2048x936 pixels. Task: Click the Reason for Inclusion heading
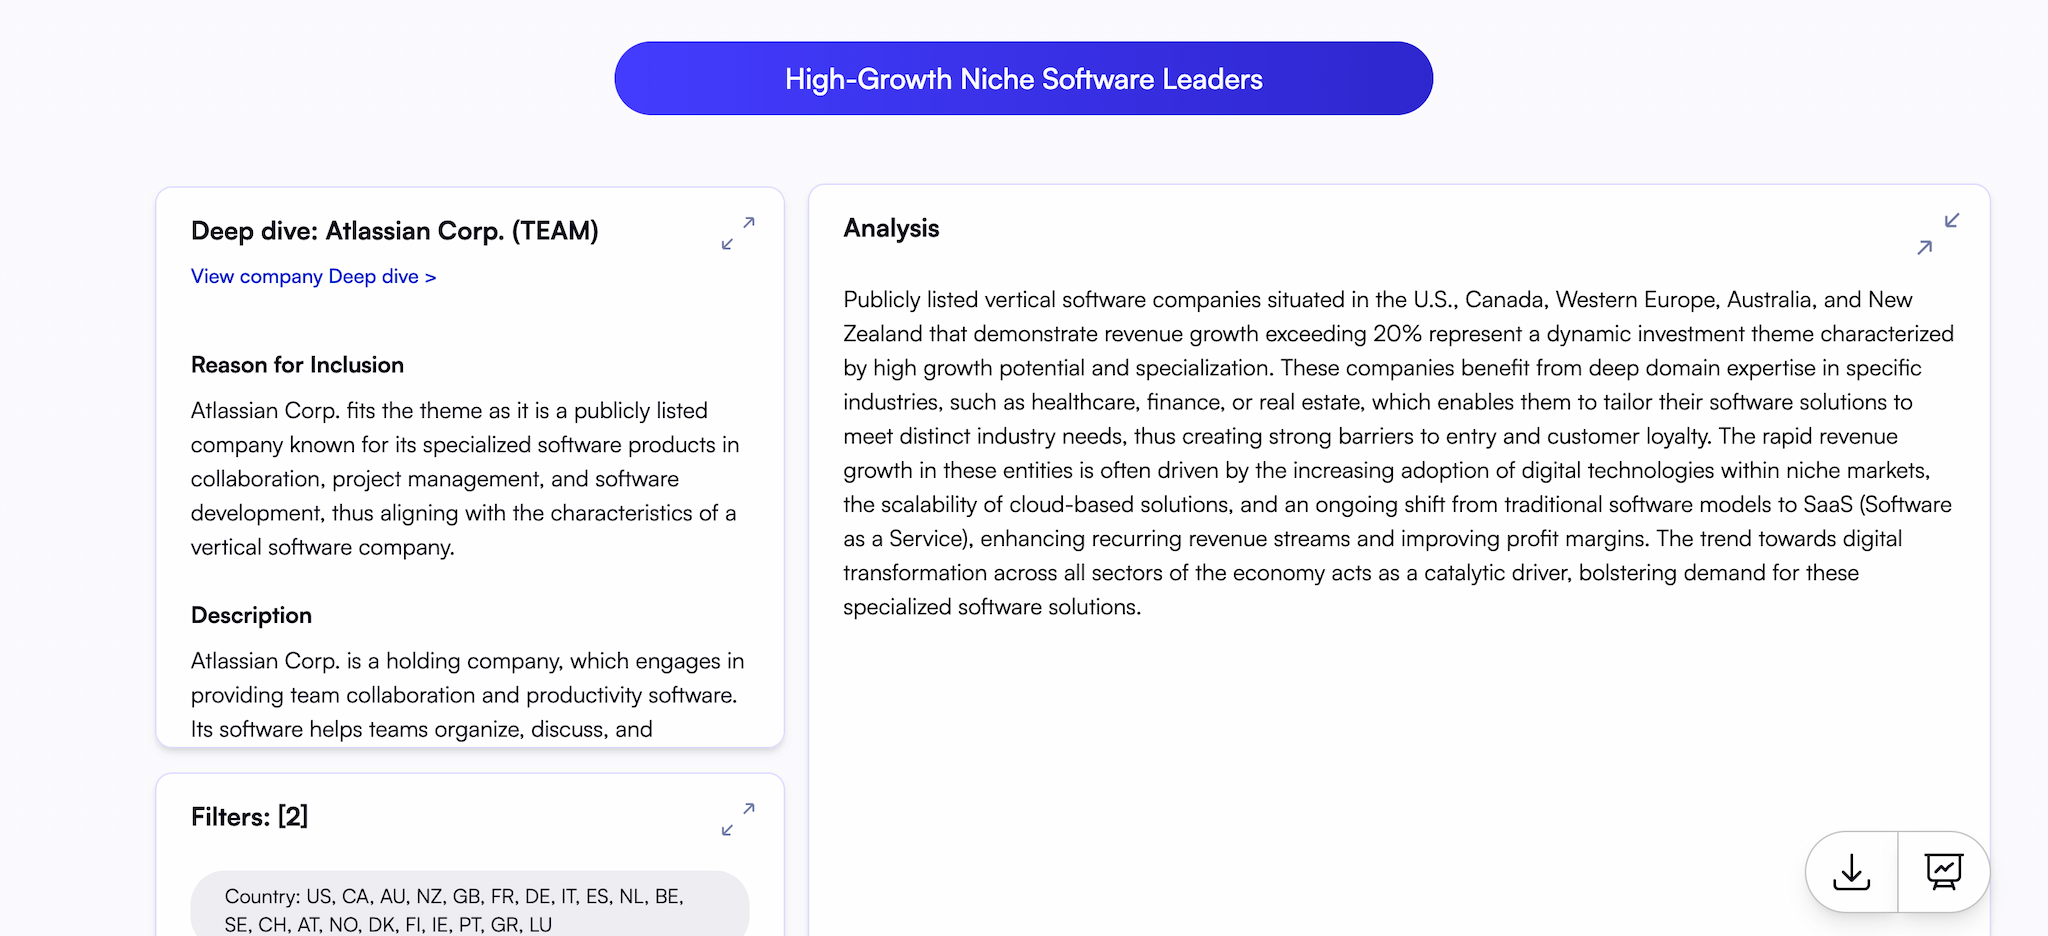pyautogui.click(x=297, y=365)
